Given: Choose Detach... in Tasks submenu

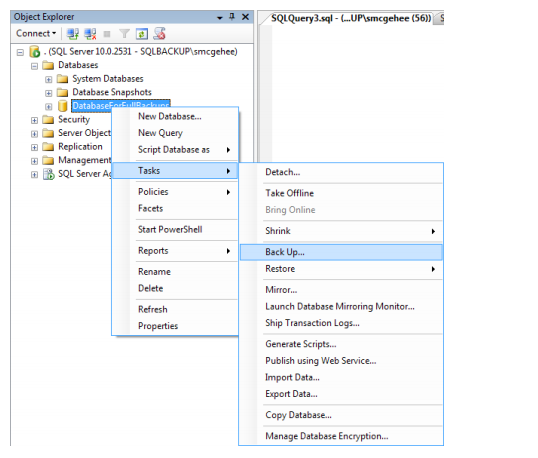Looking at the screenshot, I should point(341,172).
